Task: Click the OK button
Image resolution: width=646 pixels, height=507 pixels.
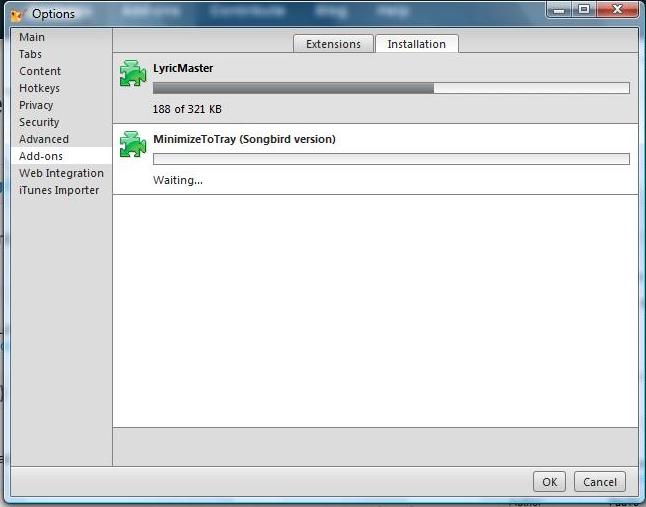Action: point(549,481)
